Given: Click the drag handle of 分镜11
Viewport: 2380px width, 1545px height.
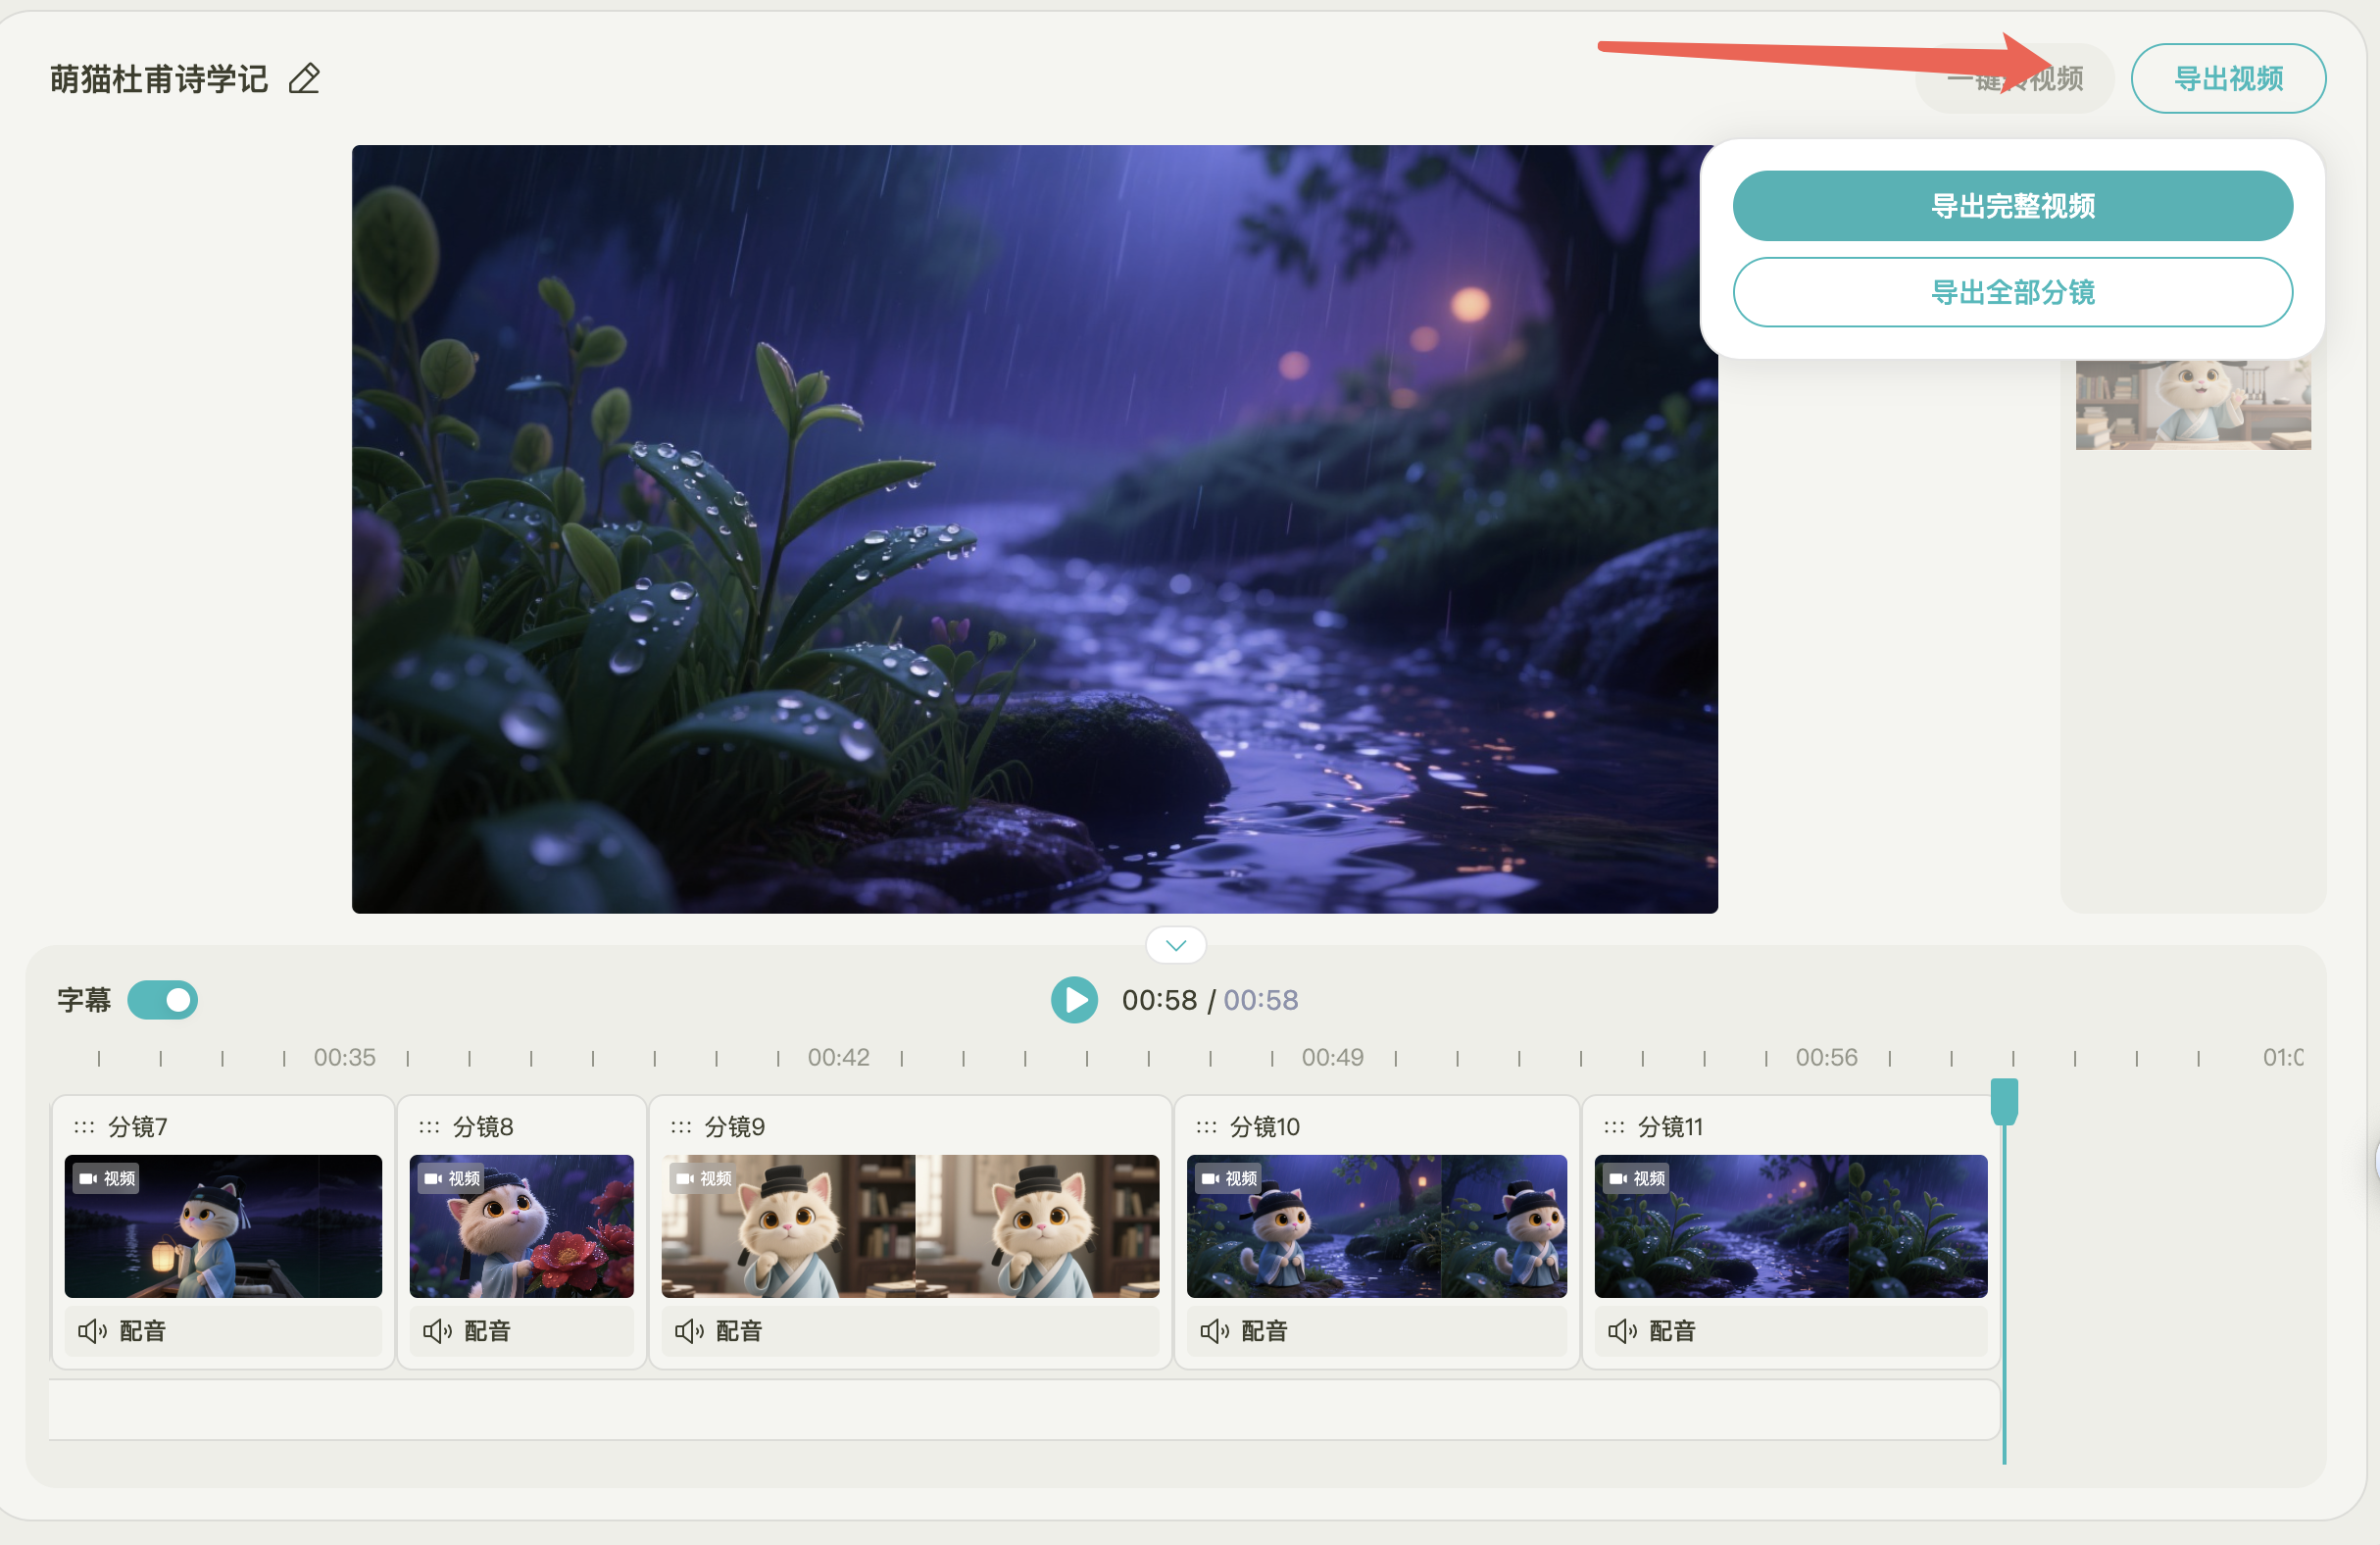Looking at the screenshot, I should coord(1614,1127).
